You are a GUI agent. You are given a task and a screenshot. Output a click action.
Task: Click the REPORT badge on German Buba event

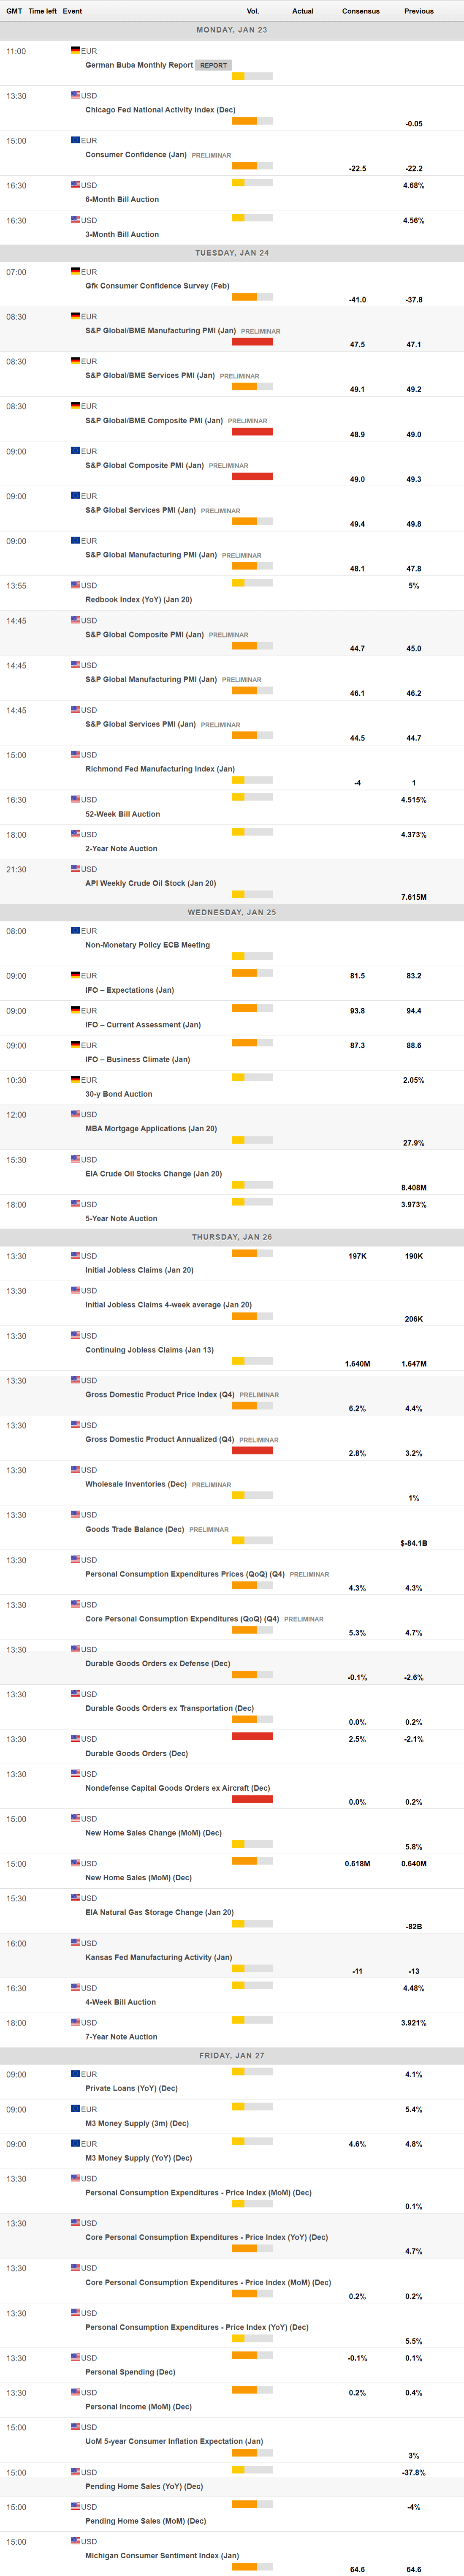213,65
